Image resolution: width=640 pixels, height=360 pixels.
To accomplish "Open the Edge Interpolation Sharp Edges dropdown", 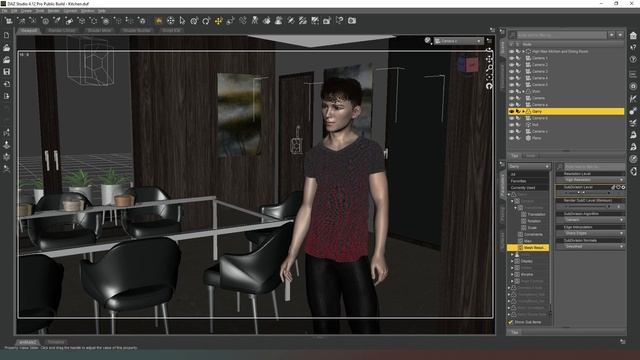I will pyautogui.click(x=591, y=233).
